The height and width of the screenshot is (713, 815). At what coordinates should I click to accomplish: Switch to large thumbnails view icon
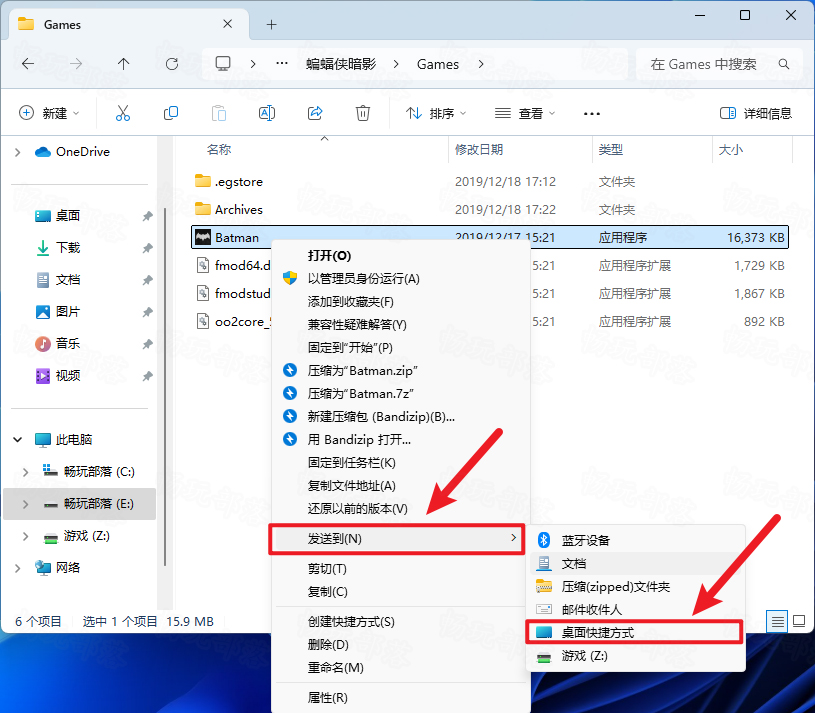click(799, 621)
